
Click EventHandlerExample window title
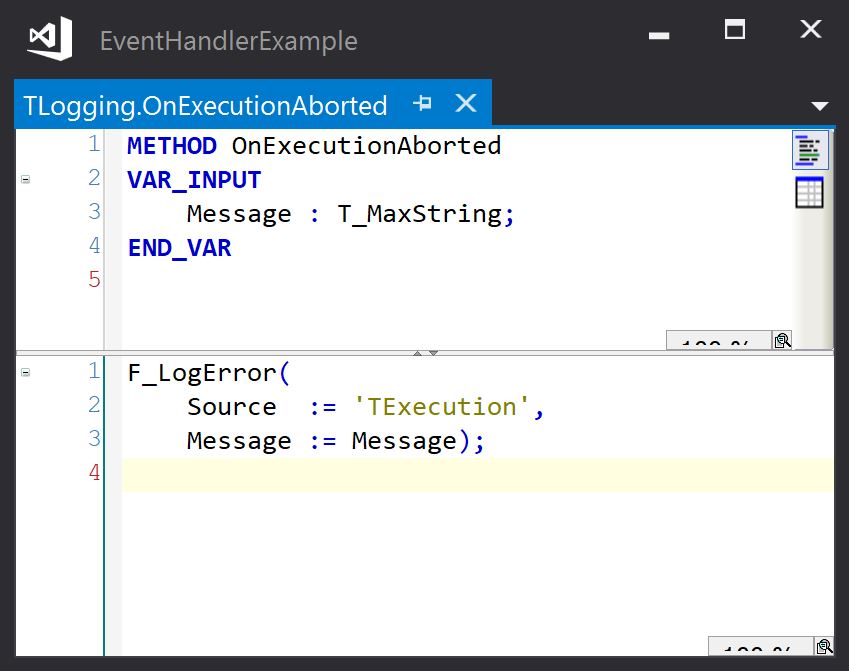tap(228, 41)
